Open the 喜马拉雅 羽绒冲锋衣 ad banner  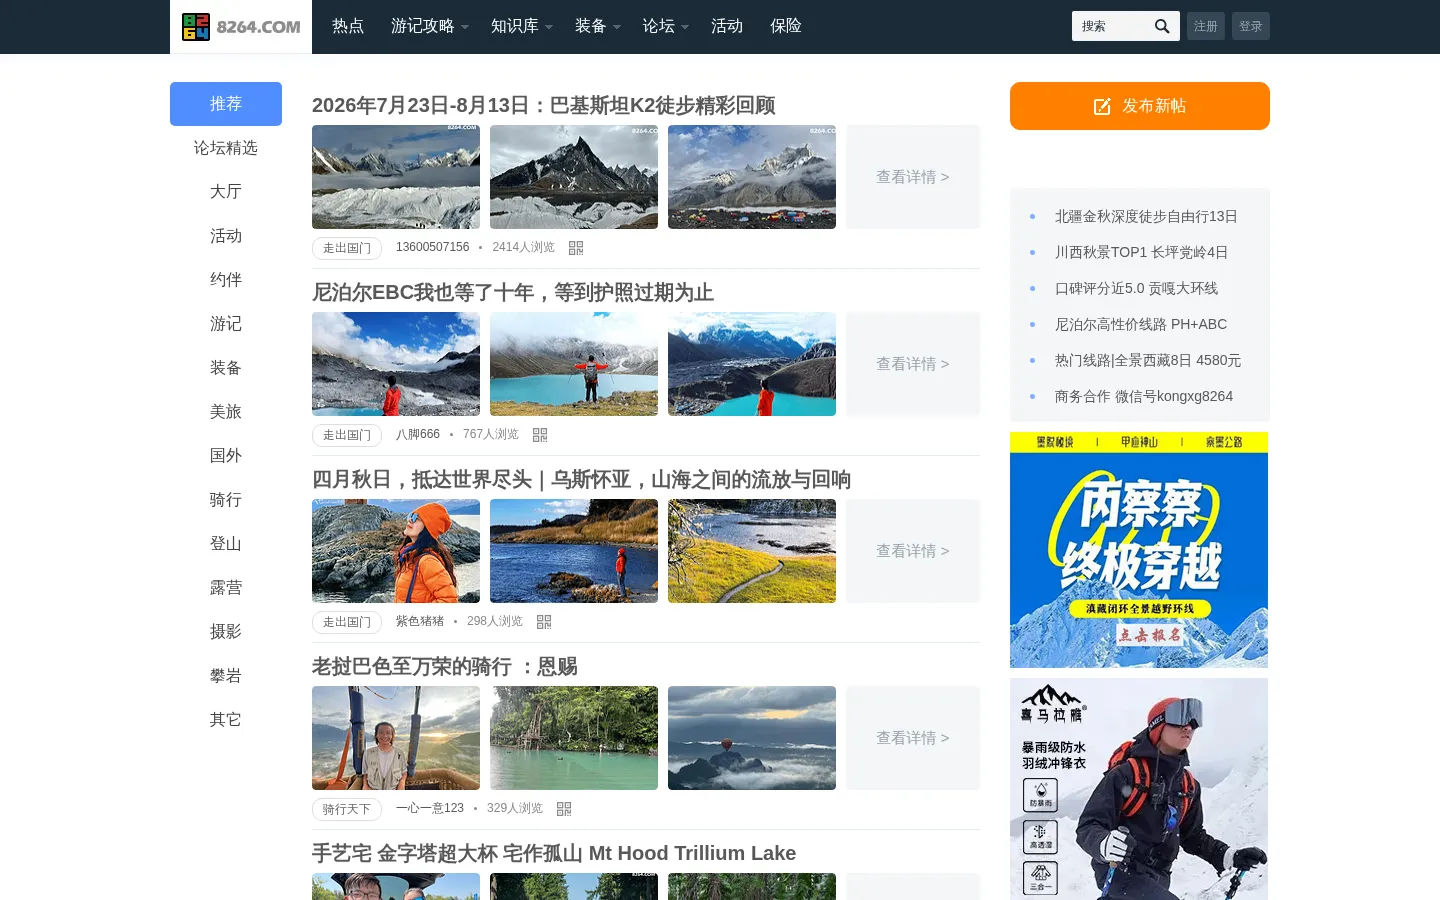(x=1139, y=789)
